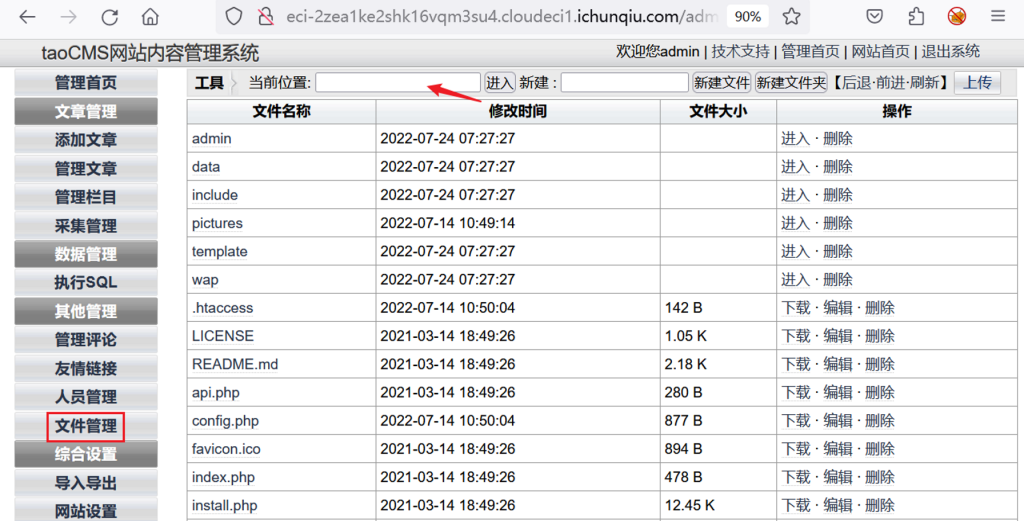This screenshot has width=1024, height=521.
Task: Click the browser forward arrow
Action: (x=68, y=17)
